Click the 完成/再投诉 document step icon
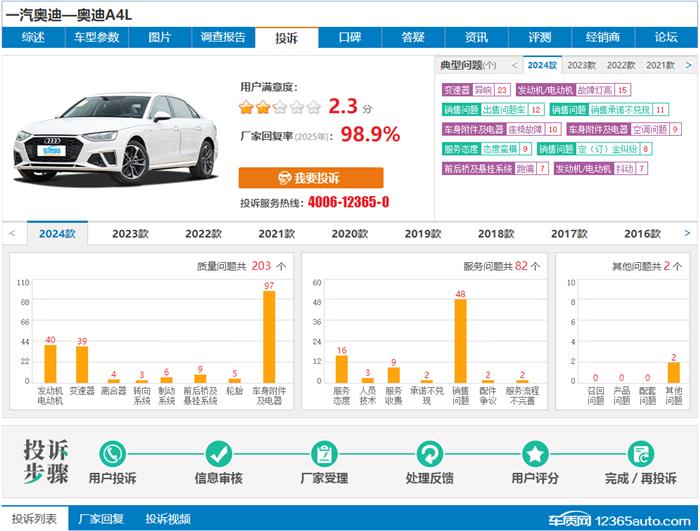Viewport: 700px width, 531px height. 641,454
